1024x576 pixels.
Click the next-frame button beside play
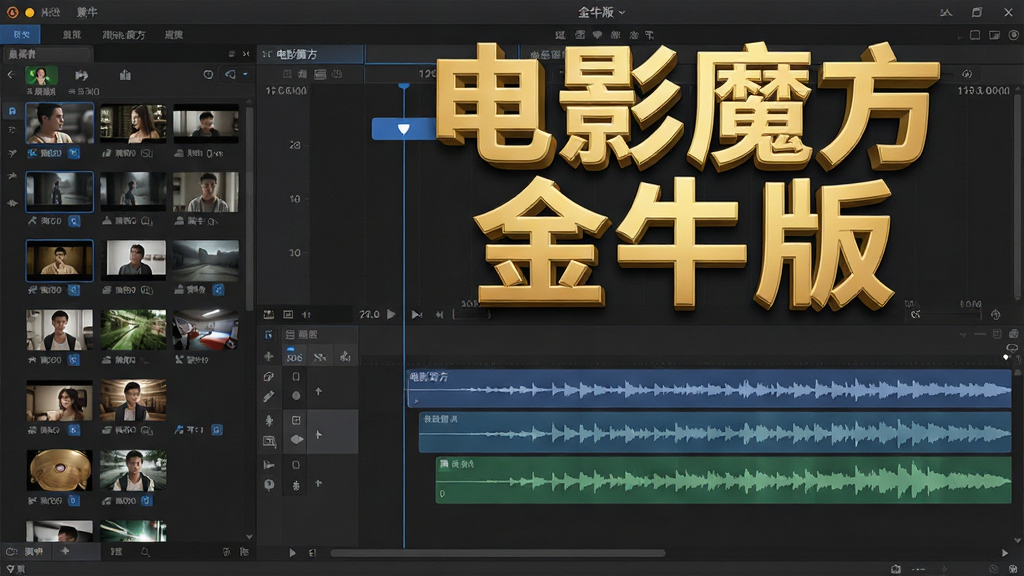click(417, 315)
